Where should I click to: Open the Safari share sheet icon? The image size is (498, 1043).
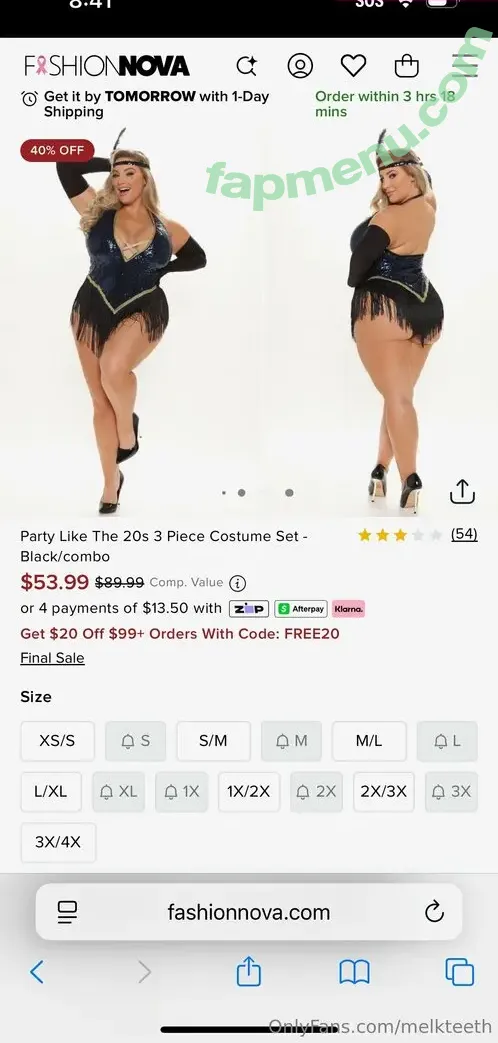pos(249,971)
